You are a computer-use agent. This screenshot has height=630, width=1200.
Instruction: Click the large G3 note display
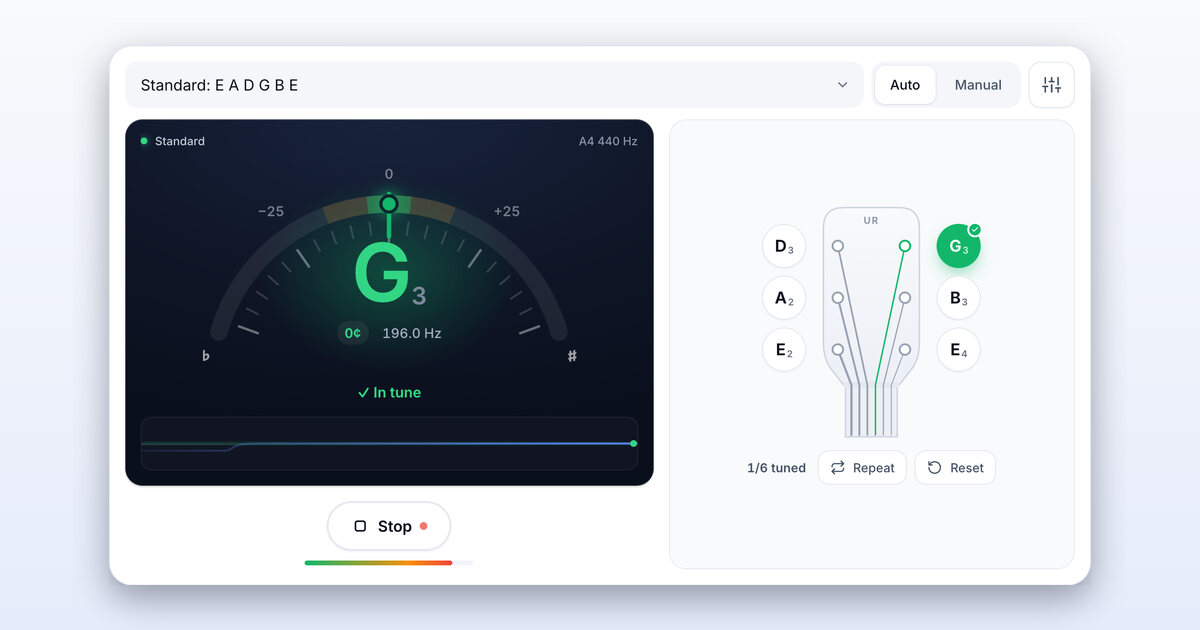[x=390, y=275]
